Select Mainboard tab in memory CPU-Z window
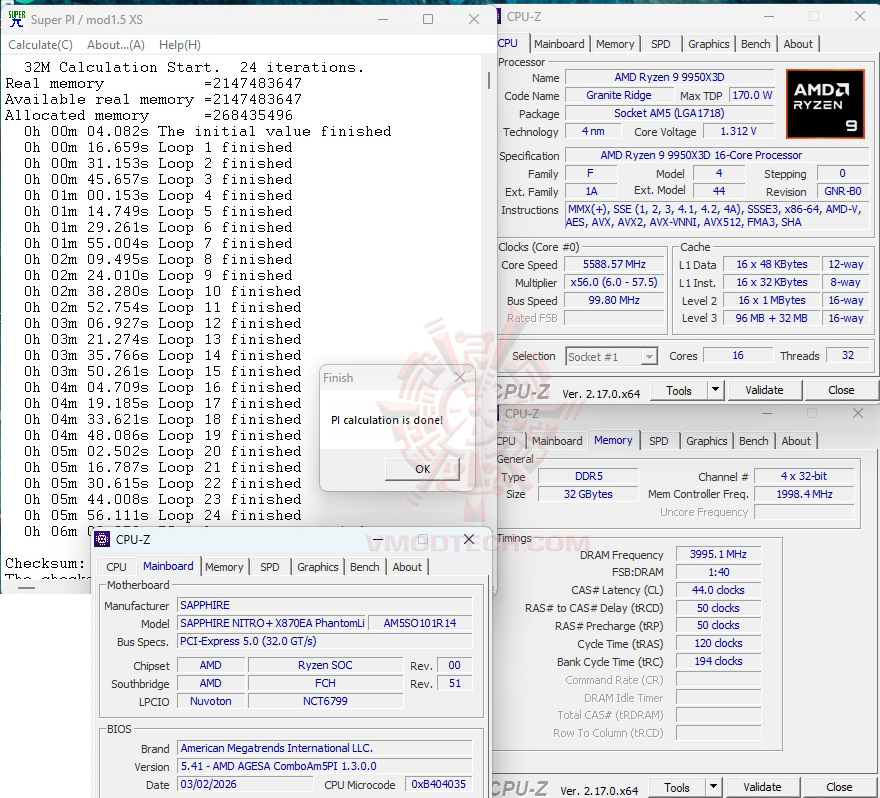Screen dimensions: 880x798 (x=557, y=441)
